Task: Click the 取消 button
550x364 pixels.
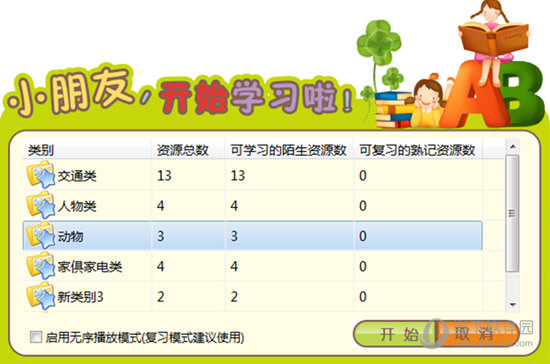Action: click(x=478, y=333)
